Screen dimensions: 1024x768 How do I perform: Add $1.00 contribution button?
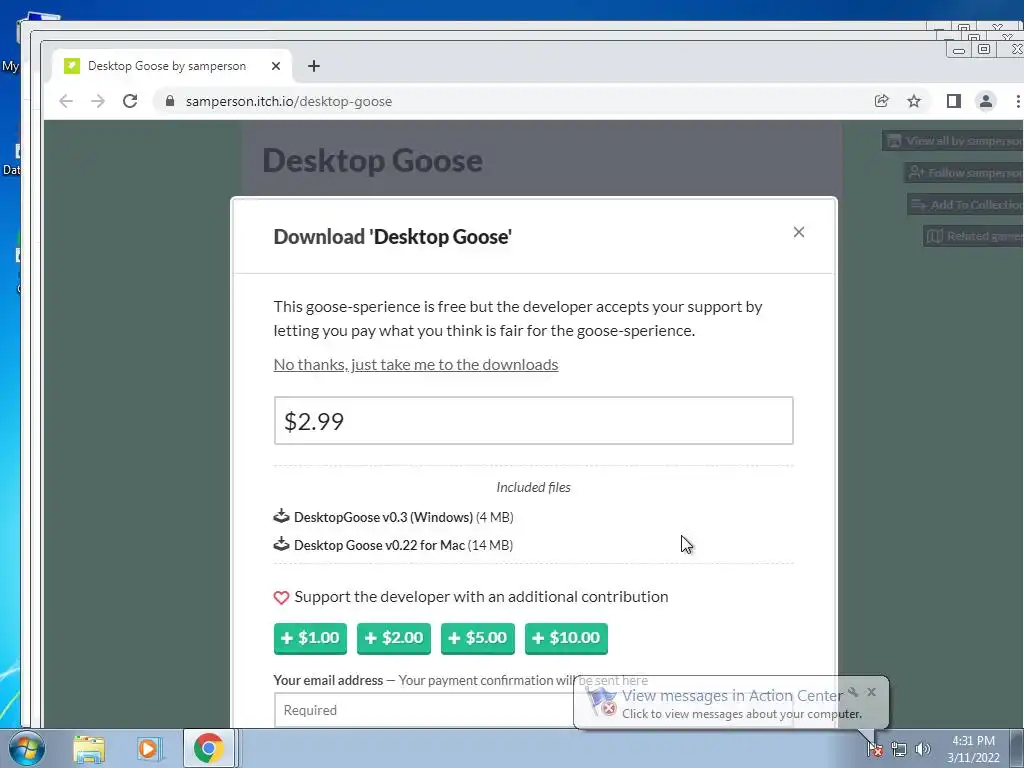click(310, 638)
